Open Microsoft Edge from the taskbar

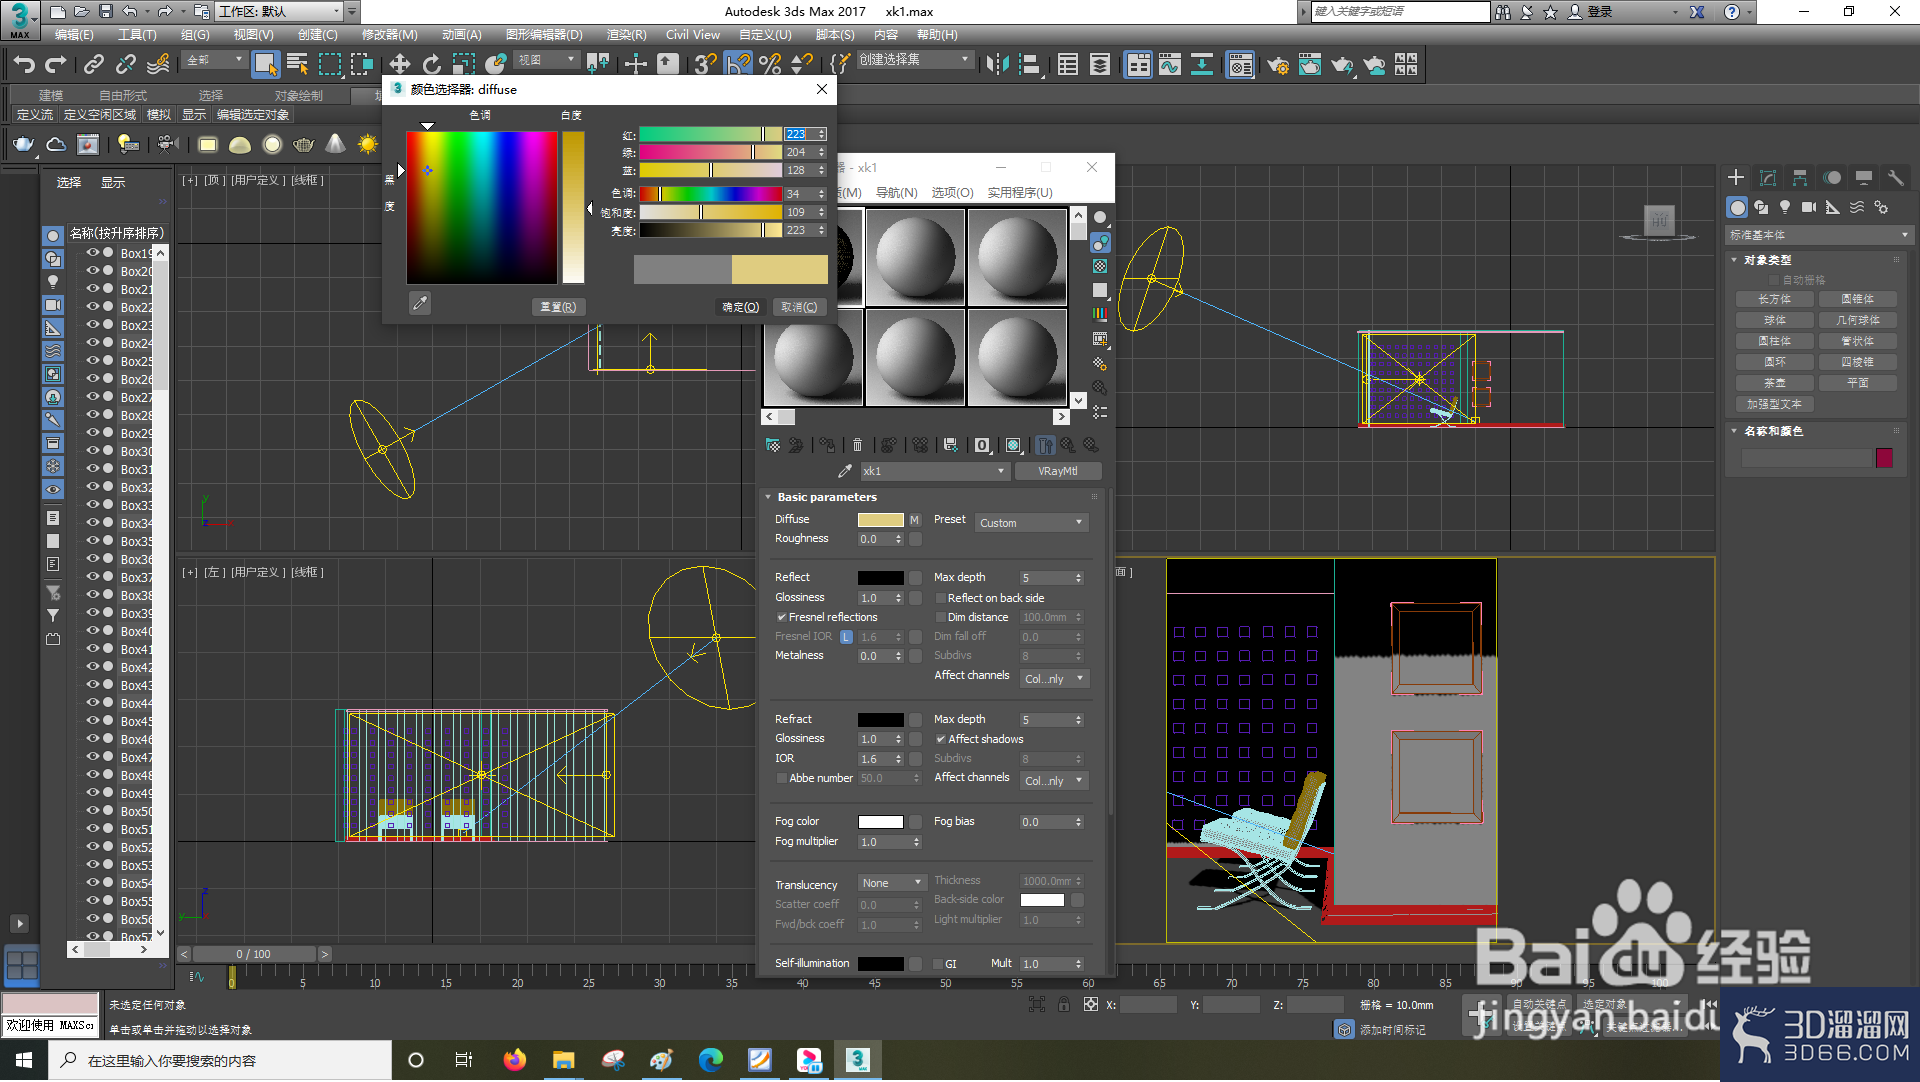(x=710, y=1061)
